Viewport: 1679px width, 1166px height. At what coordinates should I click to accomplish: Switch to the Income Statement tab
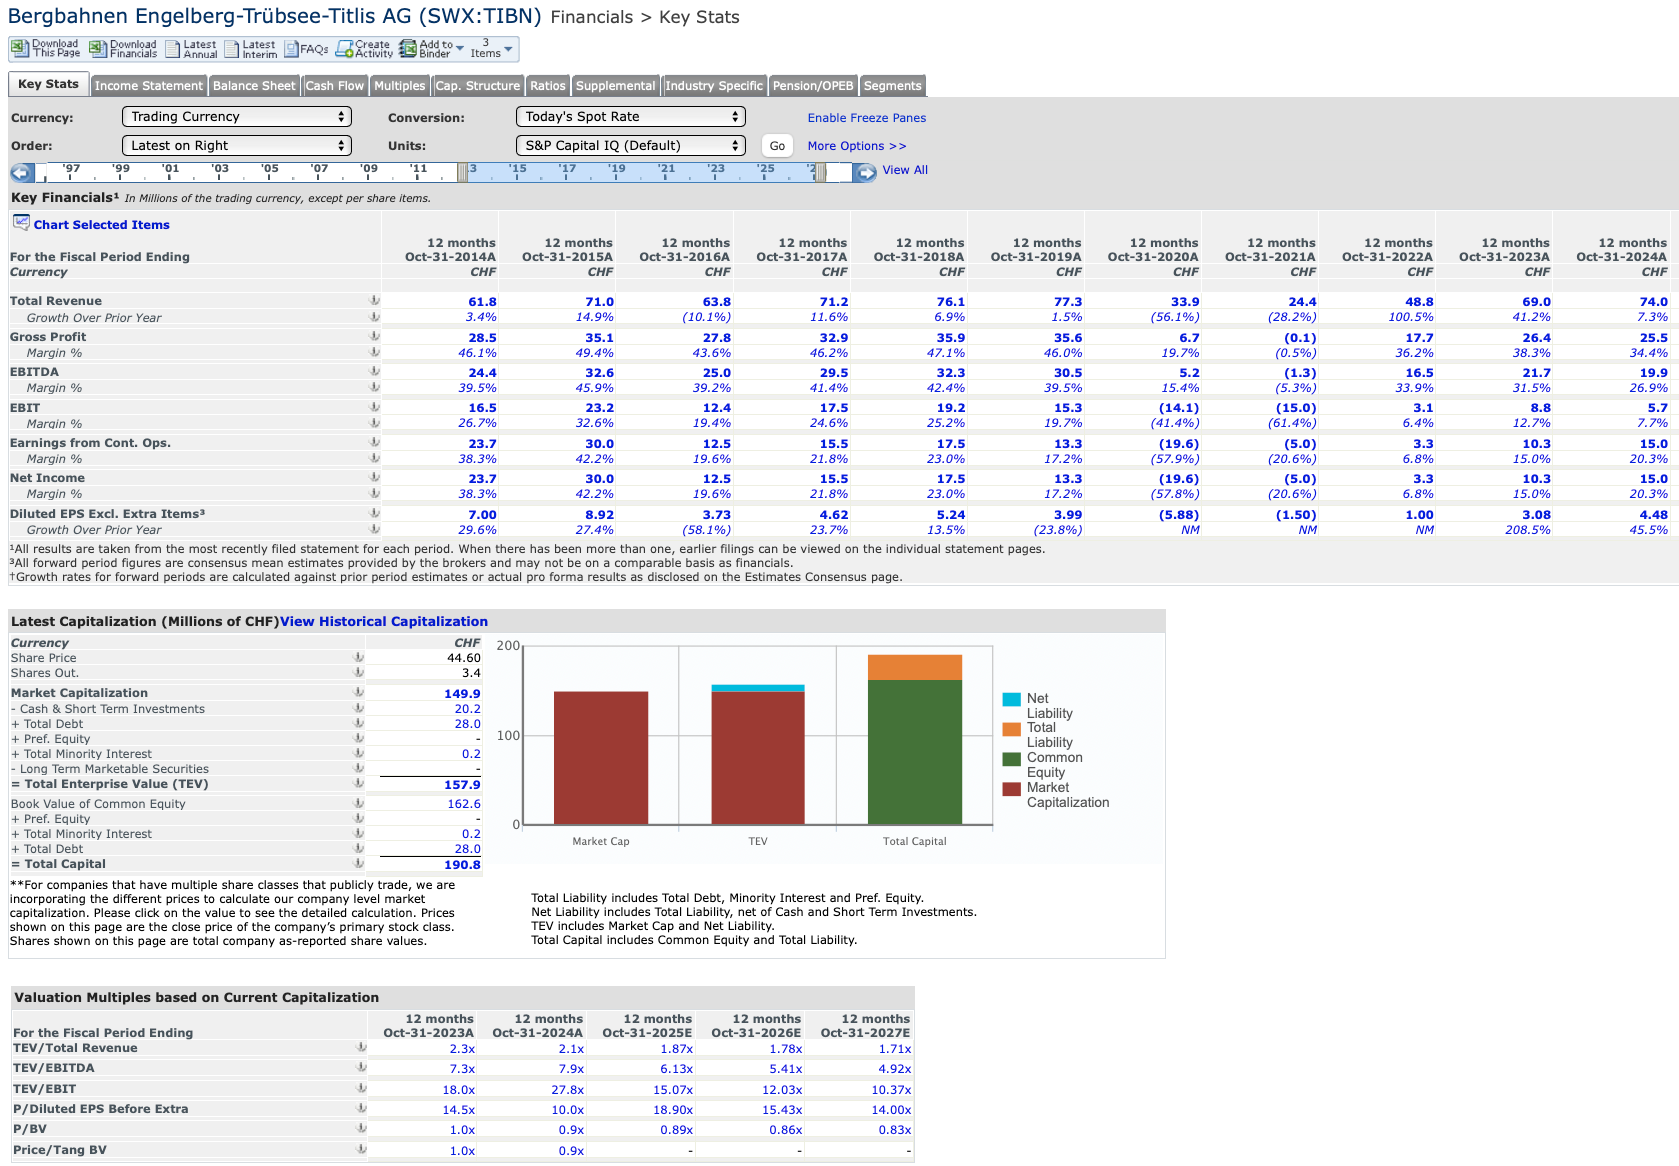(149, 86)
